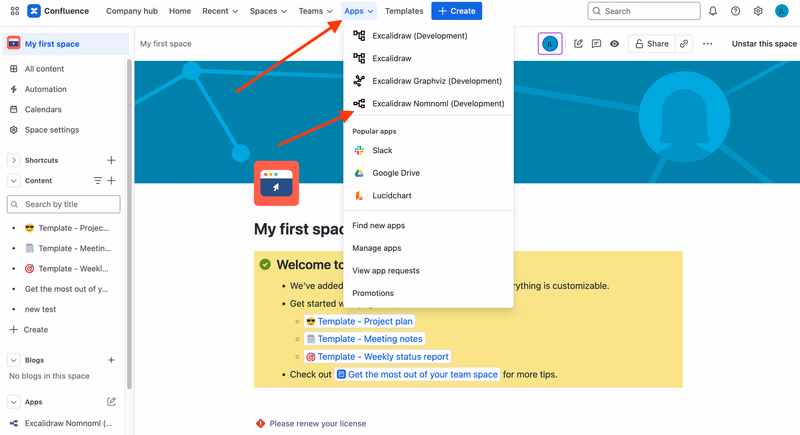The height and width of the screenshot is (435, 800).
Task: Open Template - Project plan link in page
Action: coord(360,321)
